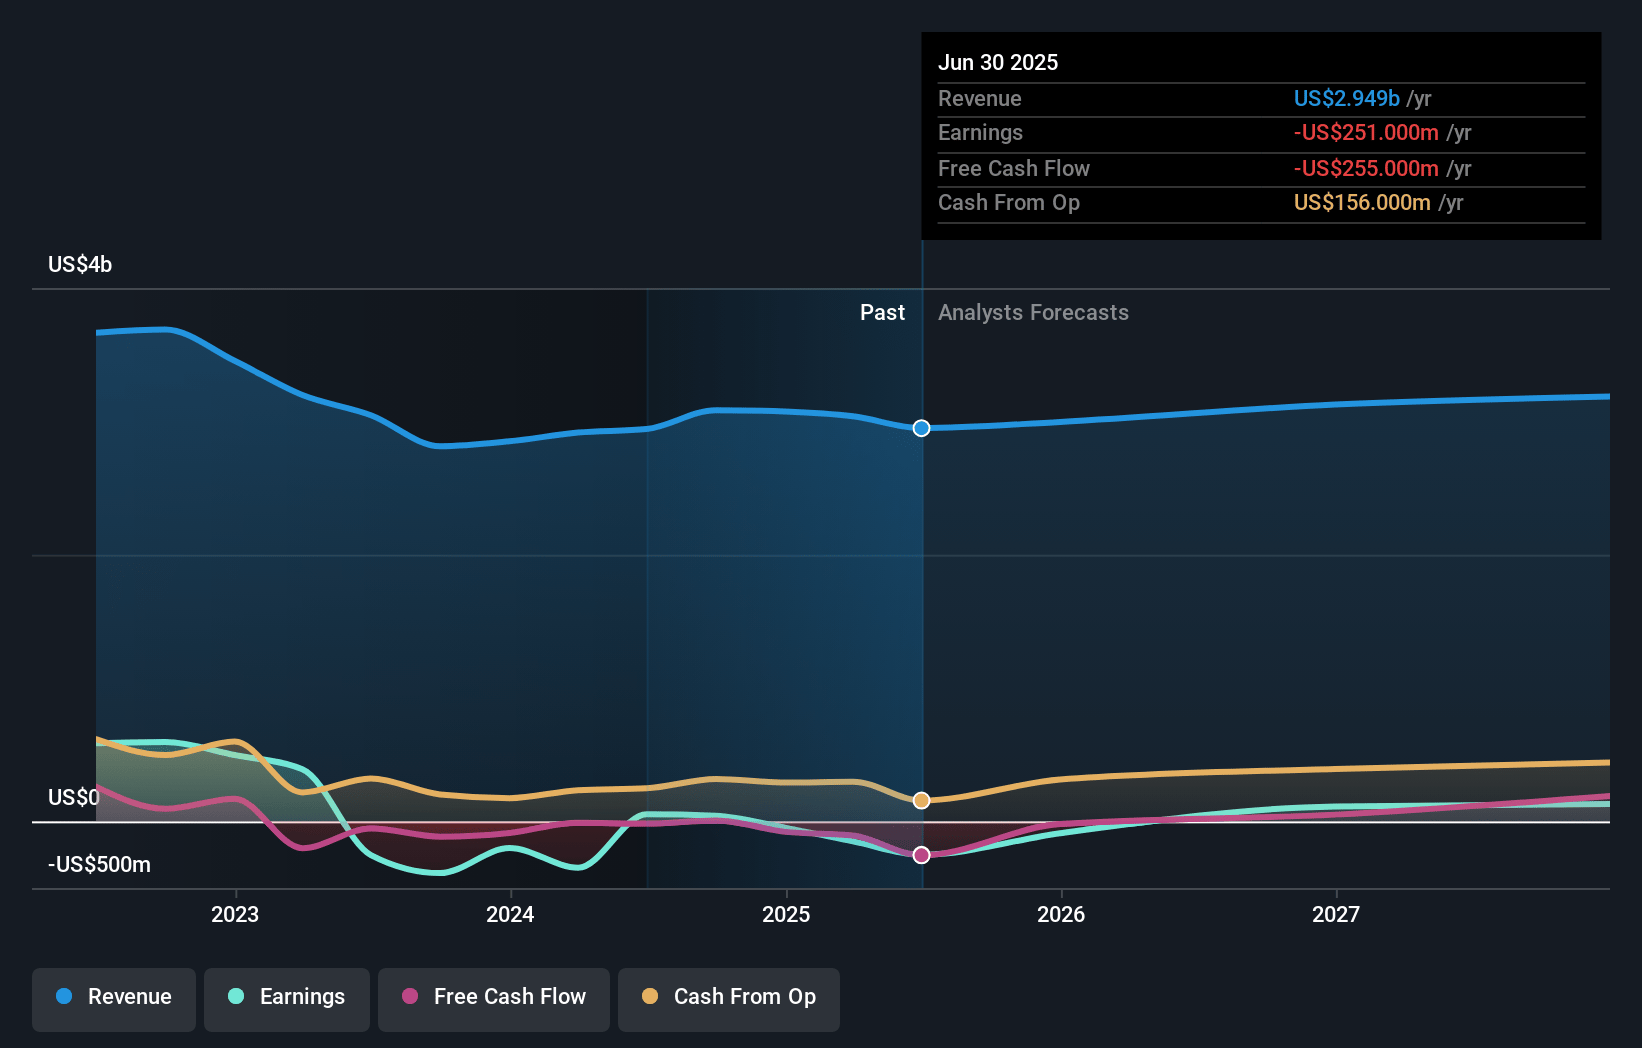1642x1048 pixels.
Task: Click the US$4b y-axis label
Action: pyautogui.click(x=80, y=264)
